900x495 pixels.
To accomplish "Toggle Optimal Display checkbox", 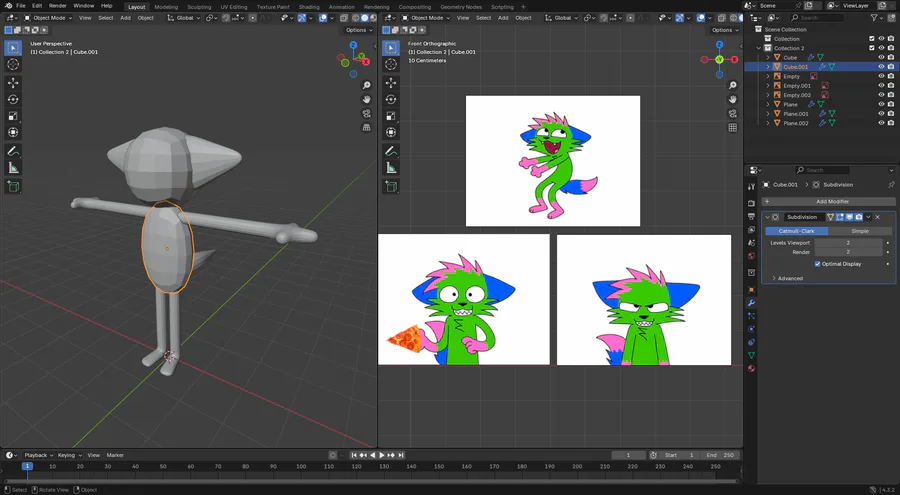I will tap(817, 264).
